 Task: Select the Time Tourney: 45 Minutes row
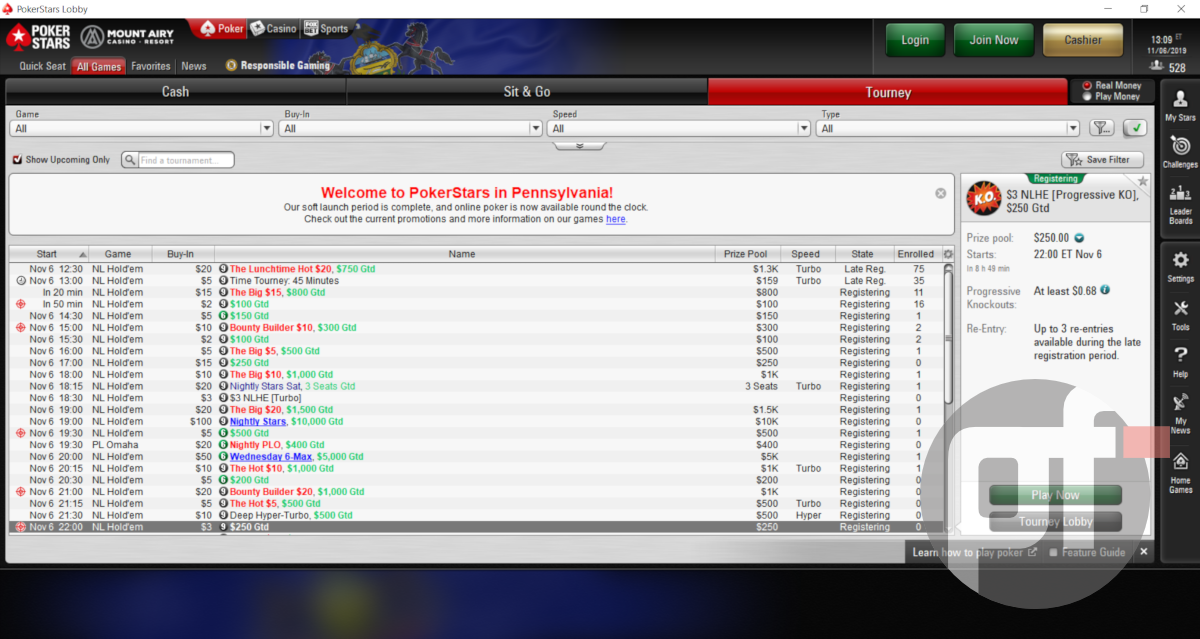coord(476,281)
